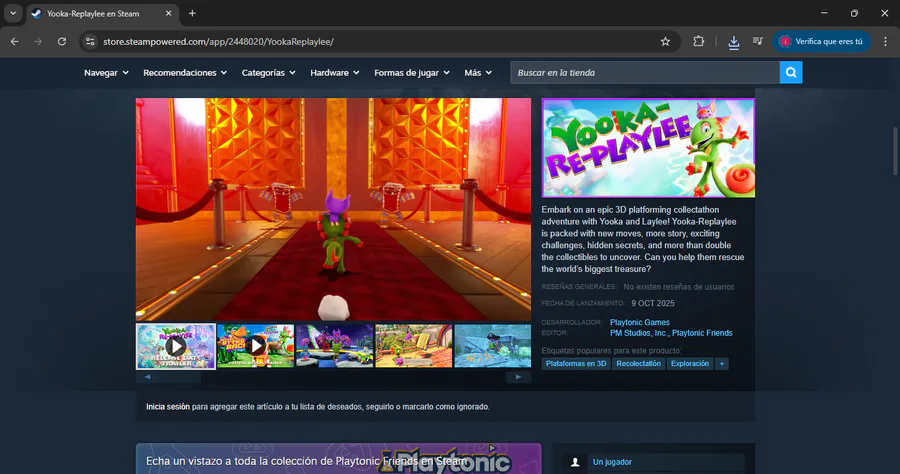Reload the Steam page
Viewport: 900px width, 474px height.
62,41
